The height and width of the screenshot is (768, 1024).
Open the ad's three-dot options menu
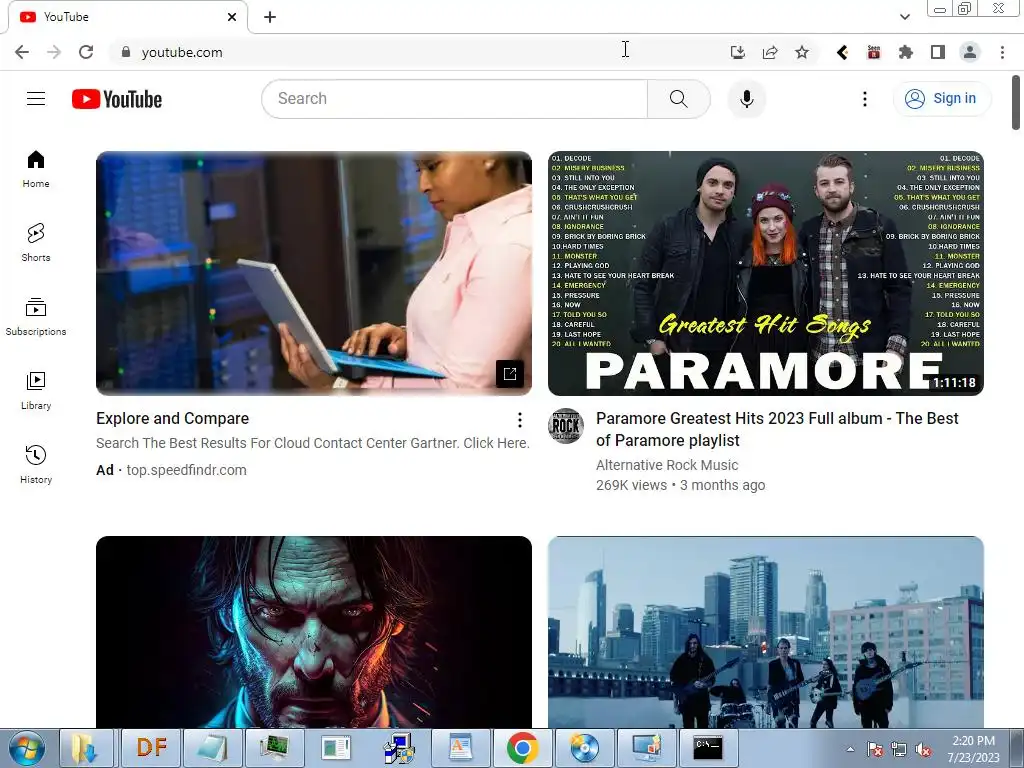[x=519, y=419]
